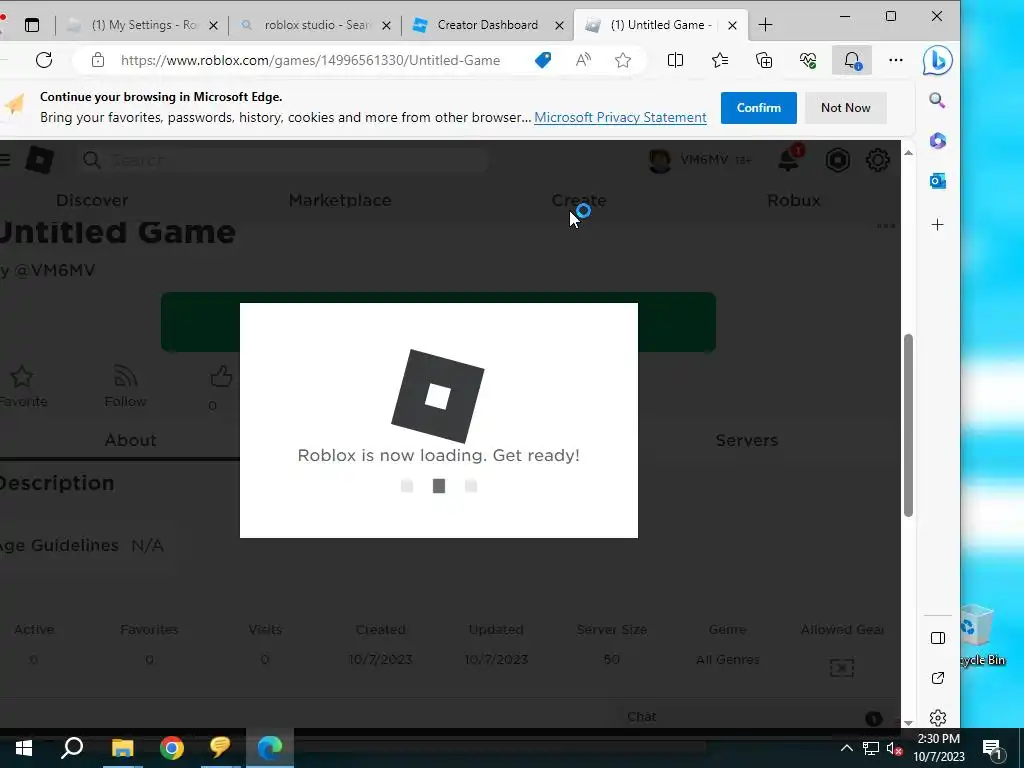Image resolution: width=1024 pixels, height=768 pixels.
Task: Close the Creator Dashboard tab
Action: [x=559, y=25]
